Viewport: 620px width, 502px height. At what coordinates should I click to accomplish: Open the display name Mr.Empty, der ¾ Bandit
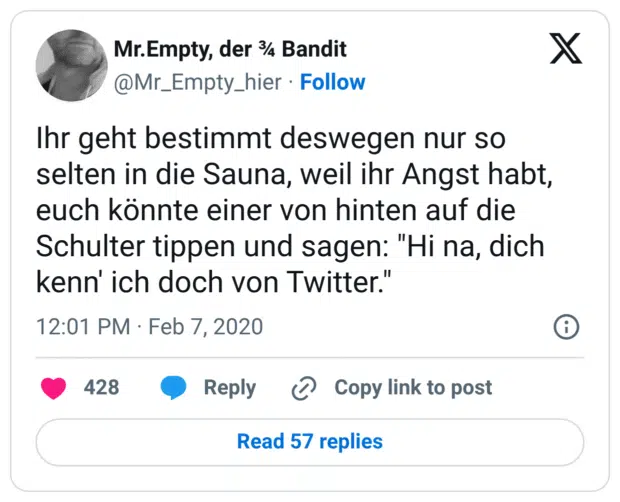[231, 49]
